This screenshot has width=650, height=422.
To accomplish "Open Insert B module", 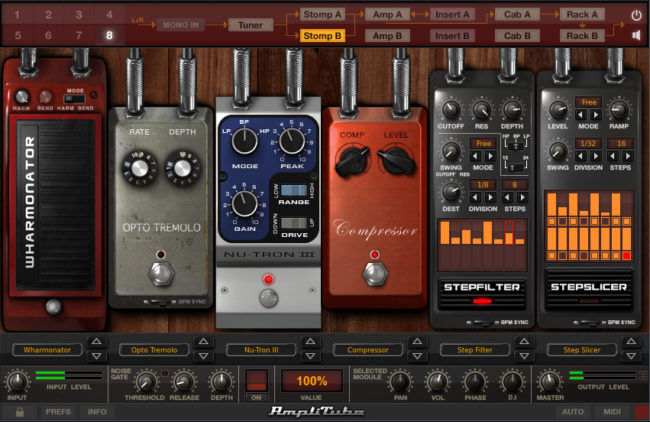I will point(452,36).
